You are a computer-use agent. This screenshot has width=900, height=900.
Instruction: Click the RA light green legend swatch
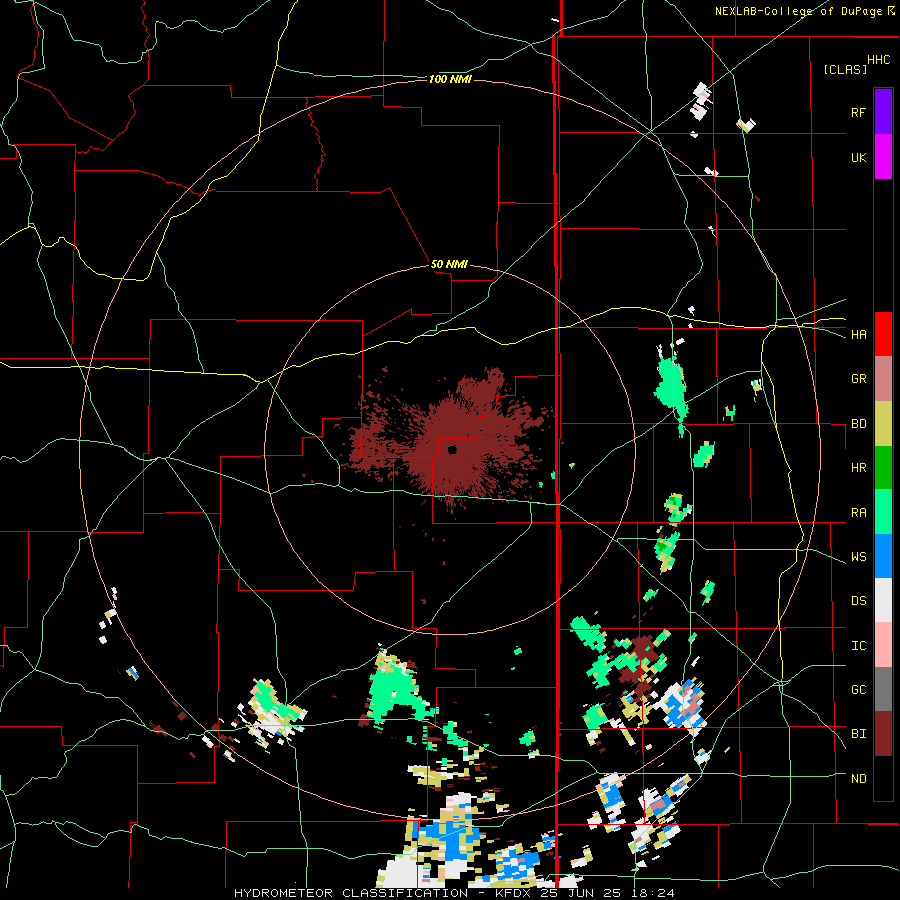(883, 512)
